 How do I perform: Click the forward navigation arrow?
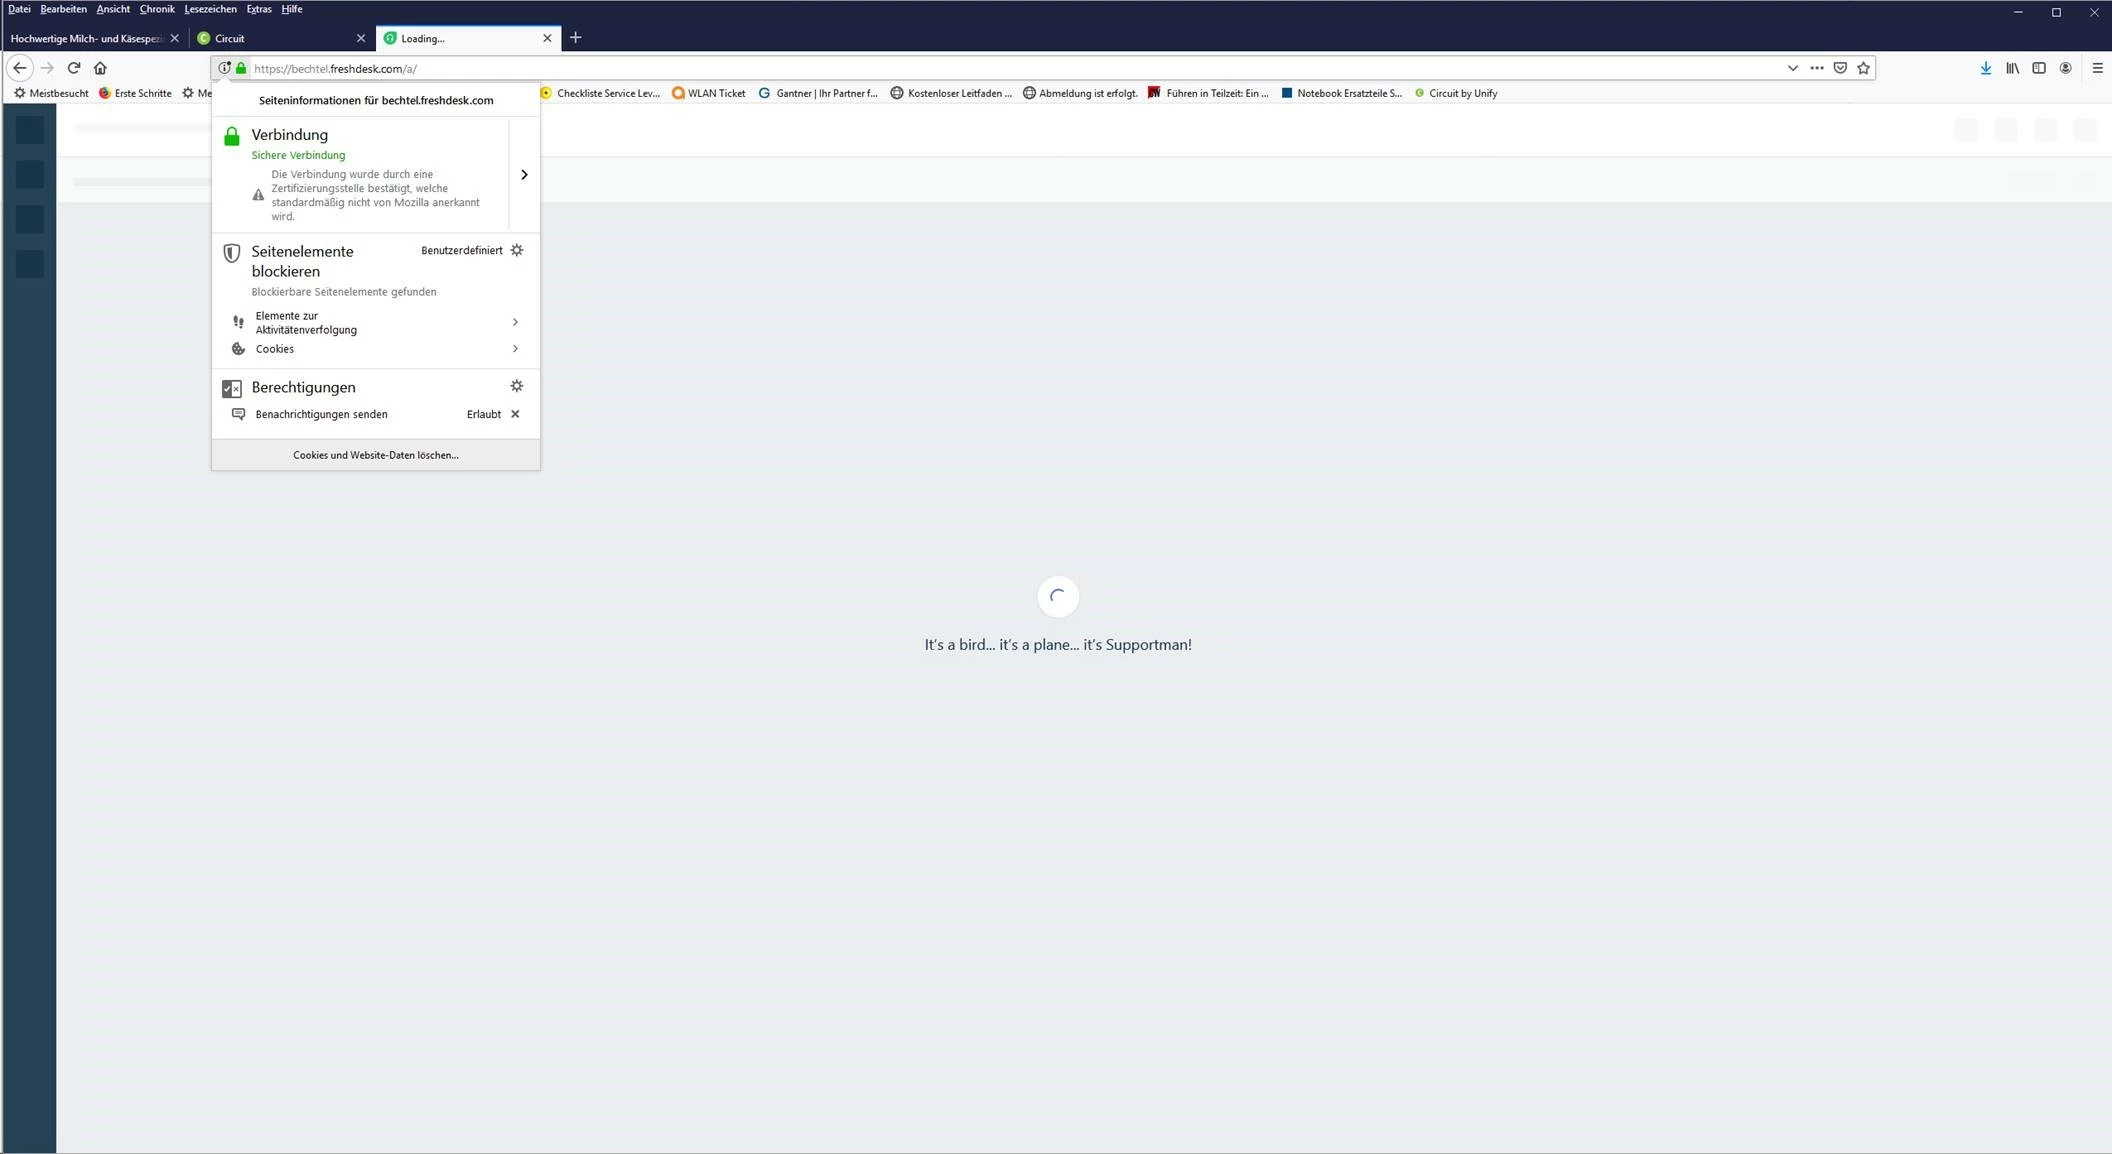tap(47, 68)
